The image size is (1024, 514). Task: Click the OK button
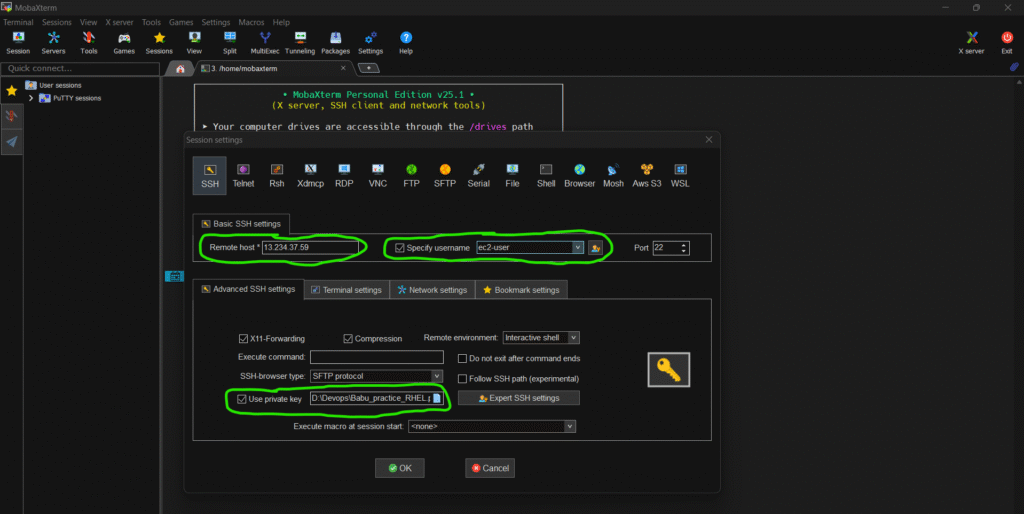400,468
